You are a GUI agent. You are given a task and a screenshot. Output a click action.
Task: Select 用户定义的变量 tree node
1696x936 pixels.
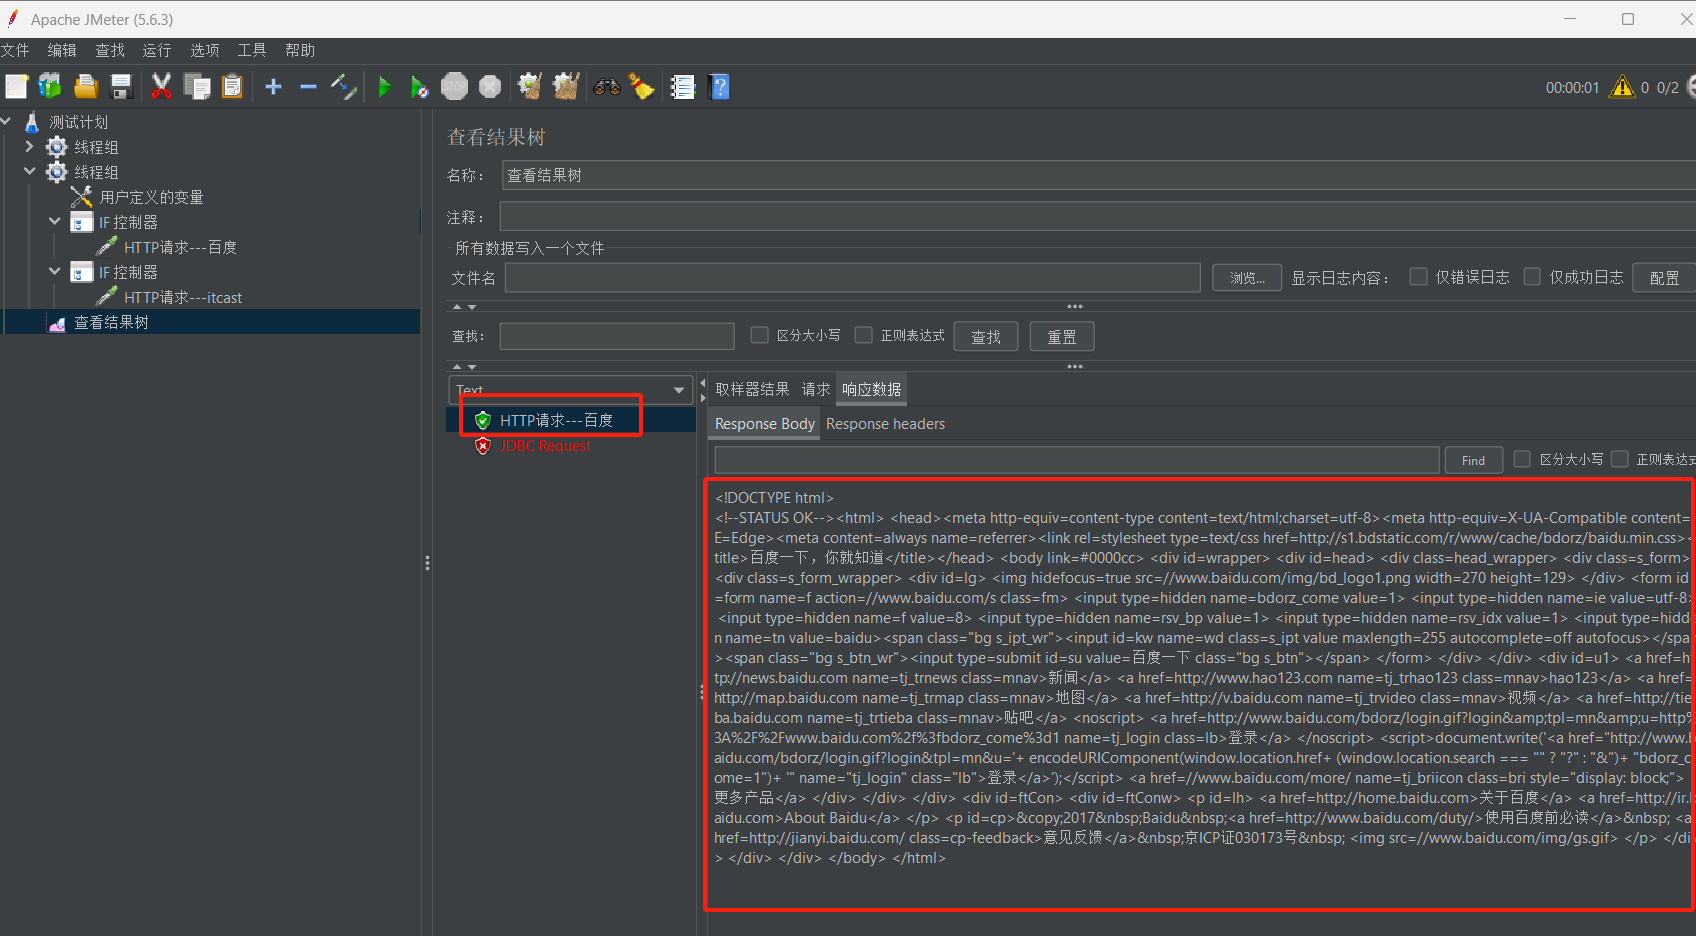pos(151,197)
